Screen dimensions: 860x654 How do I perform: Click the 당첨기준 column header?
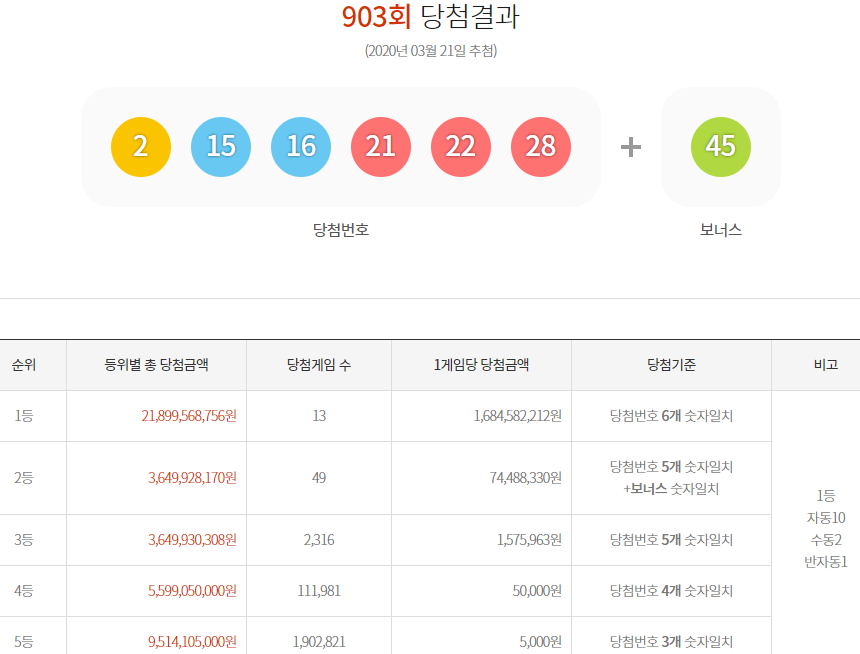671,365
